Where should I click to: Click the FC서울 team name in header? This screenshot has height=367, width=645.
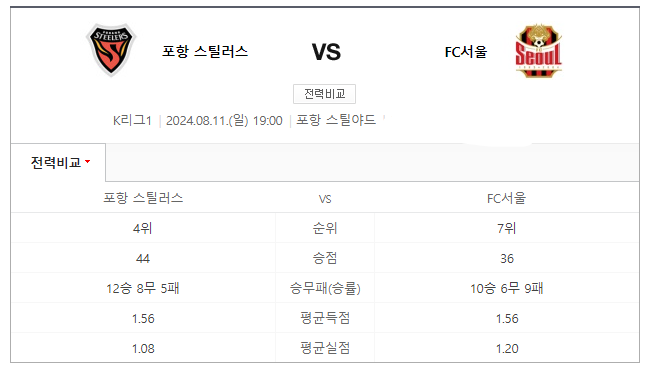coord(466,52)
